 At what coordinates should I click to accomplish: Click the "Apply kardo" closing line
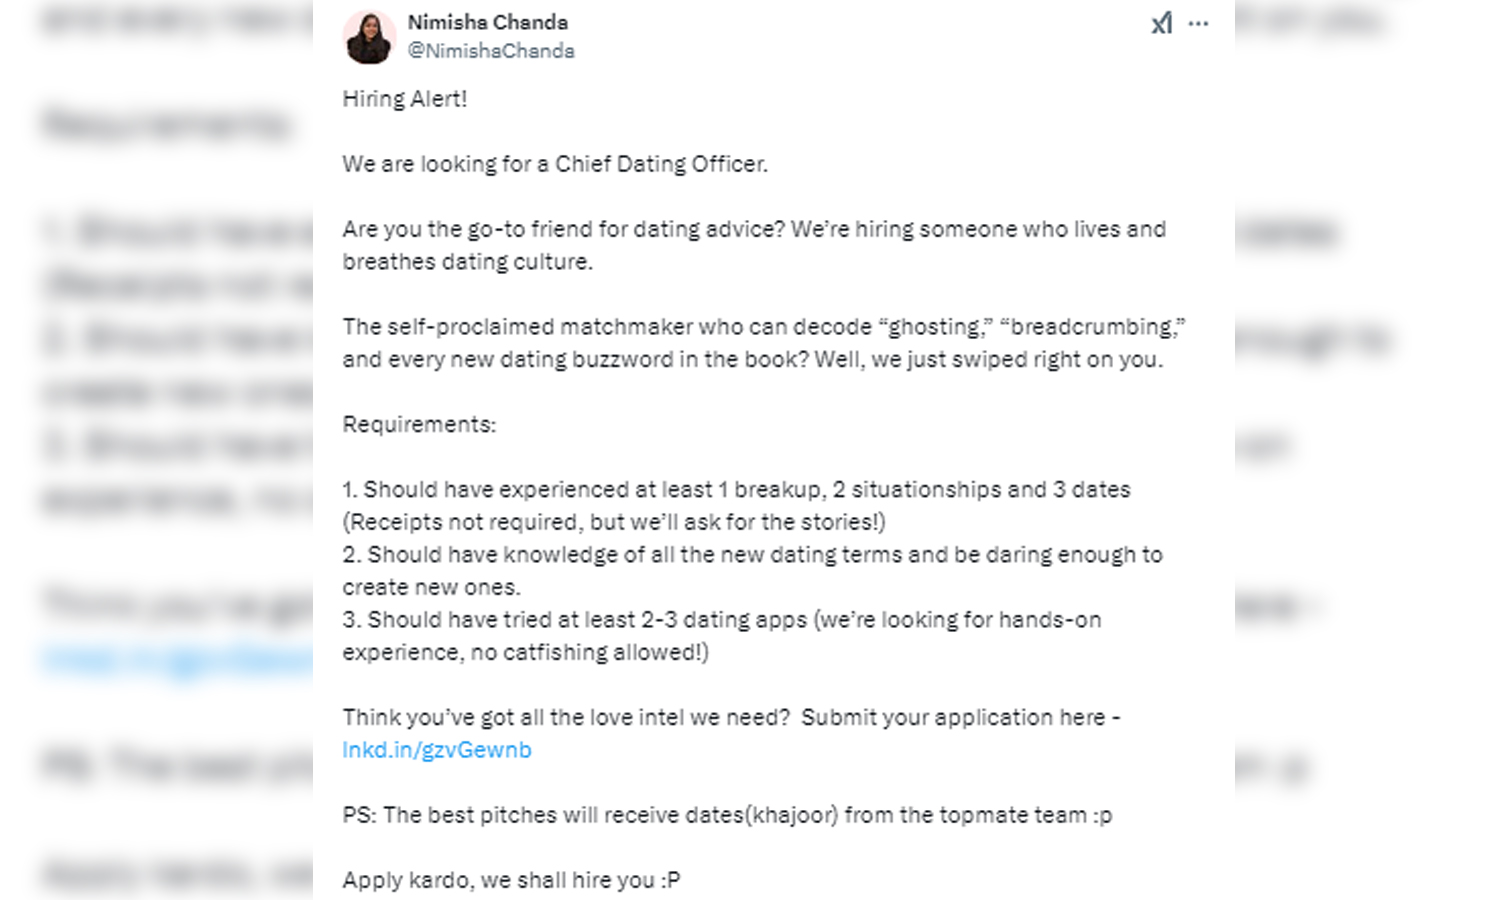pos(511,880)
